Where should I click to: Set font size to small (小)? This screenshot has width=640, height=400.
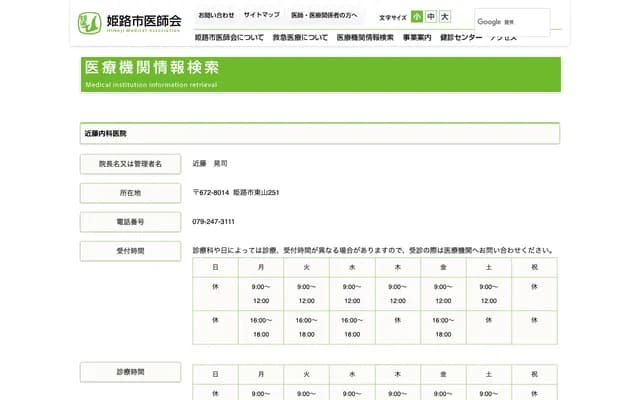(417, 17)
